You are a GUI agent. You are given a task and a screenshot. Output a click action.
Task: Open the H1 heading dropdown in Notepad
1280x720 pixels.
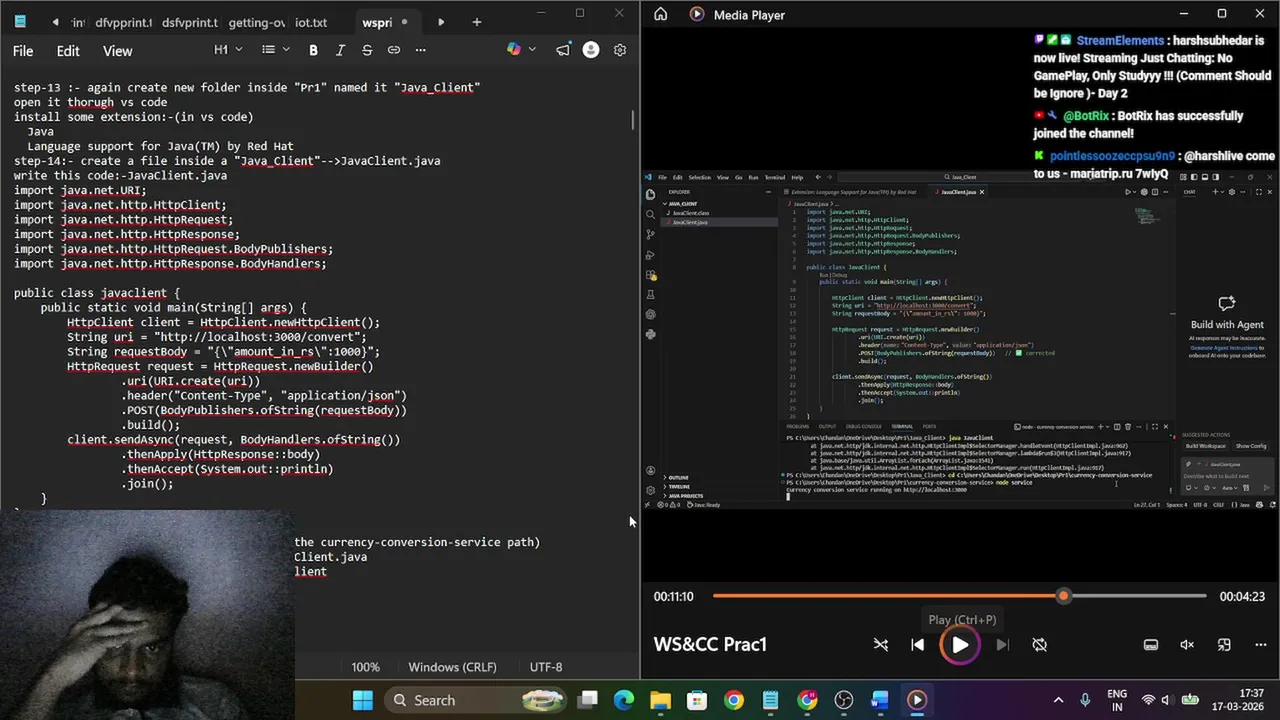pyautogui.click(x=227, y=50)
